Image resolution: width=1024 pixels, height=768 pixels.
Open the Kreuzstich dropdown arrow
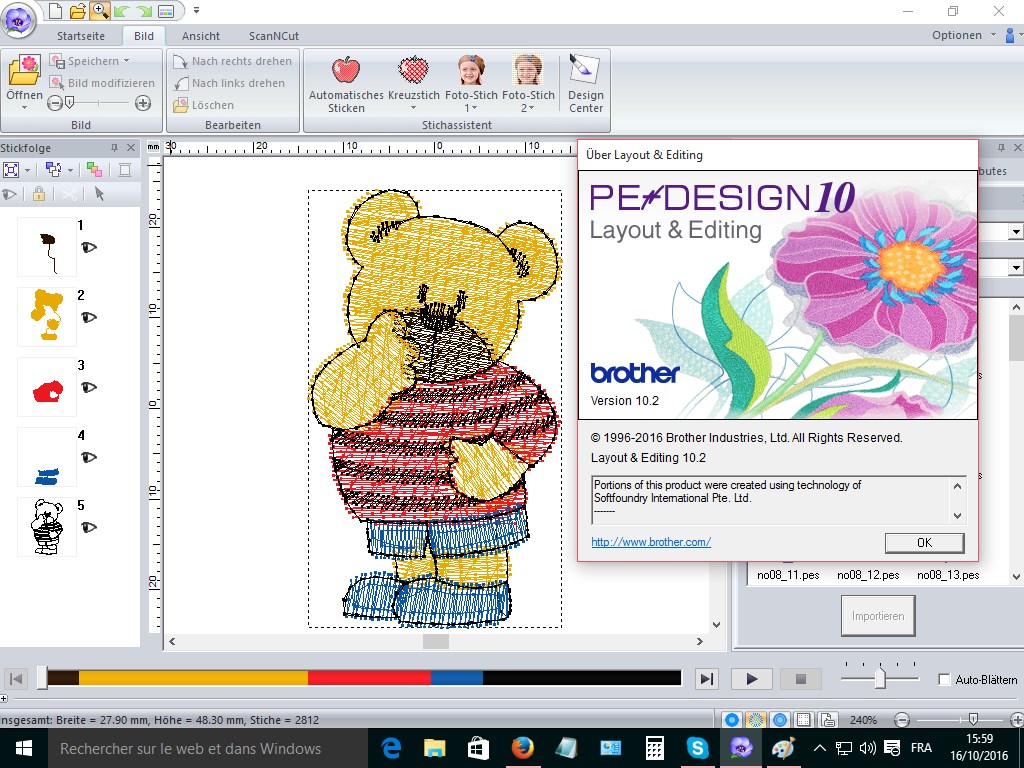pyautogui.click(x=413, y=108)
